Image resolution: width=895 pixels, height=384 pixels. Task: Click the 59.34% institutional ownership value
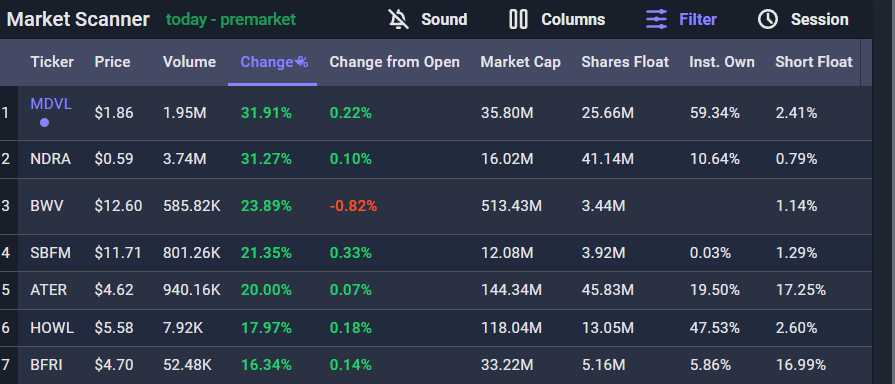(x=715, y=113)
